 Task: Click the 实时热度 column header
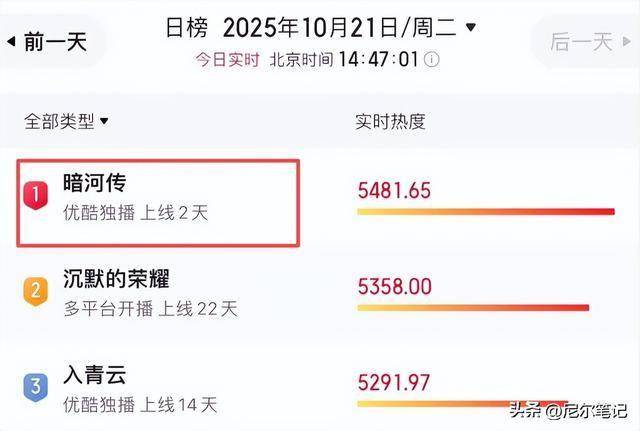click(x=391, y=122)
